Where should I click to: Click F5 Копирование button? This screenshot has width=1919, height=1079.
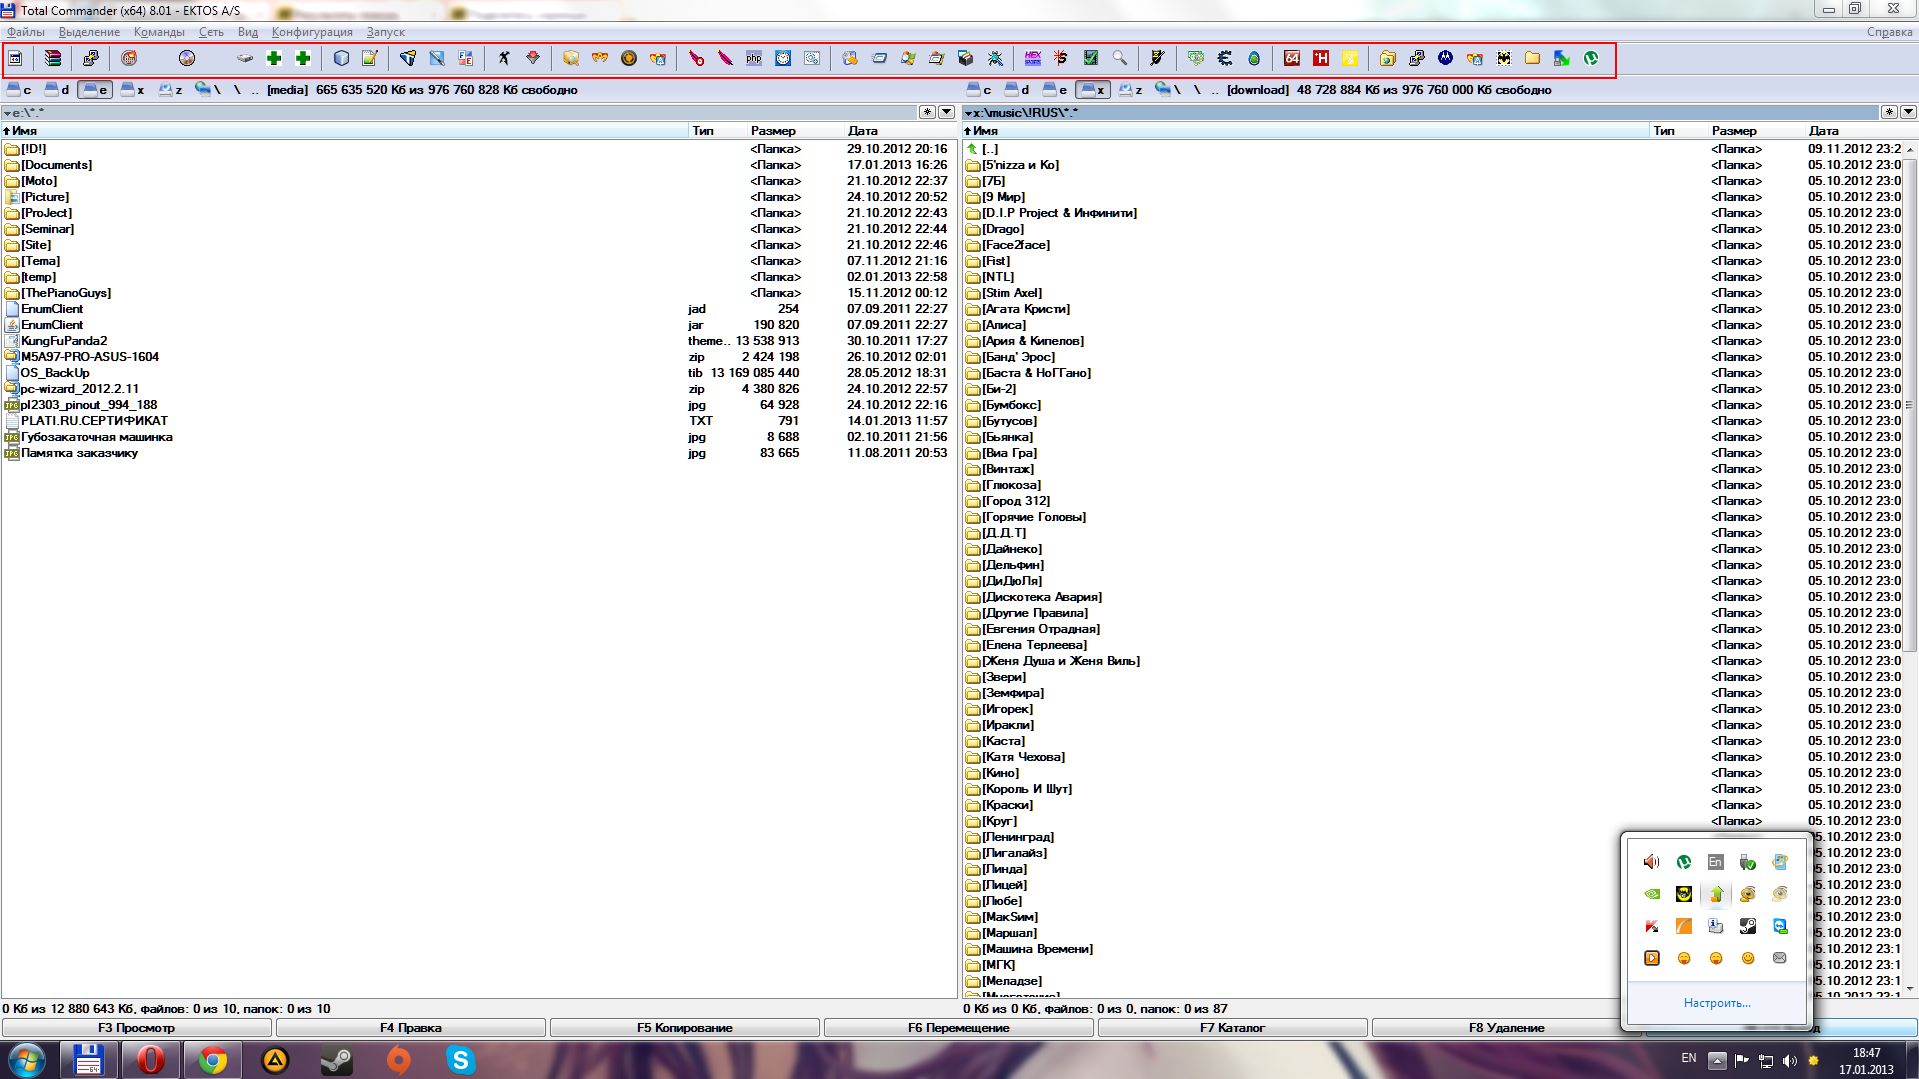click(x=685, y=1028)
